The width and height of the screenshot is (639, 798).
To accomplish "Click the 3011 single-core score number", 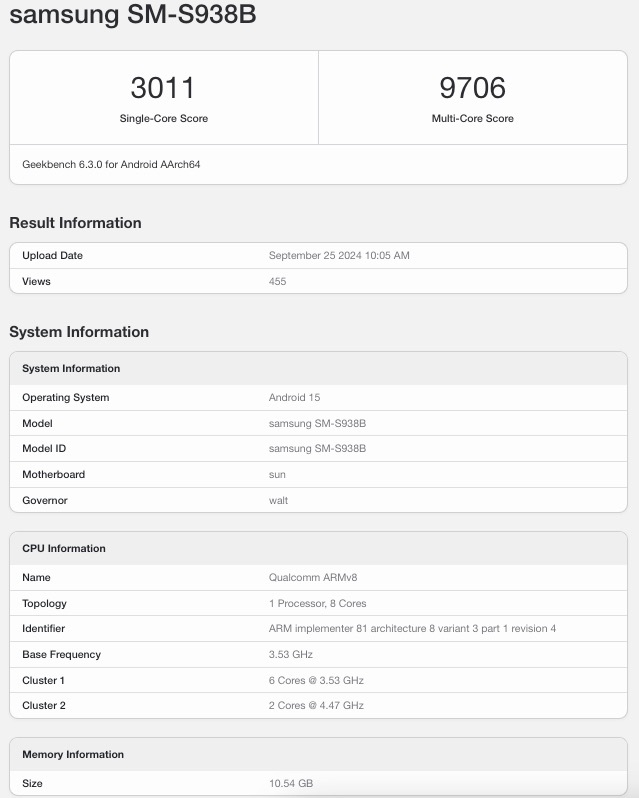I will [163, 88].
